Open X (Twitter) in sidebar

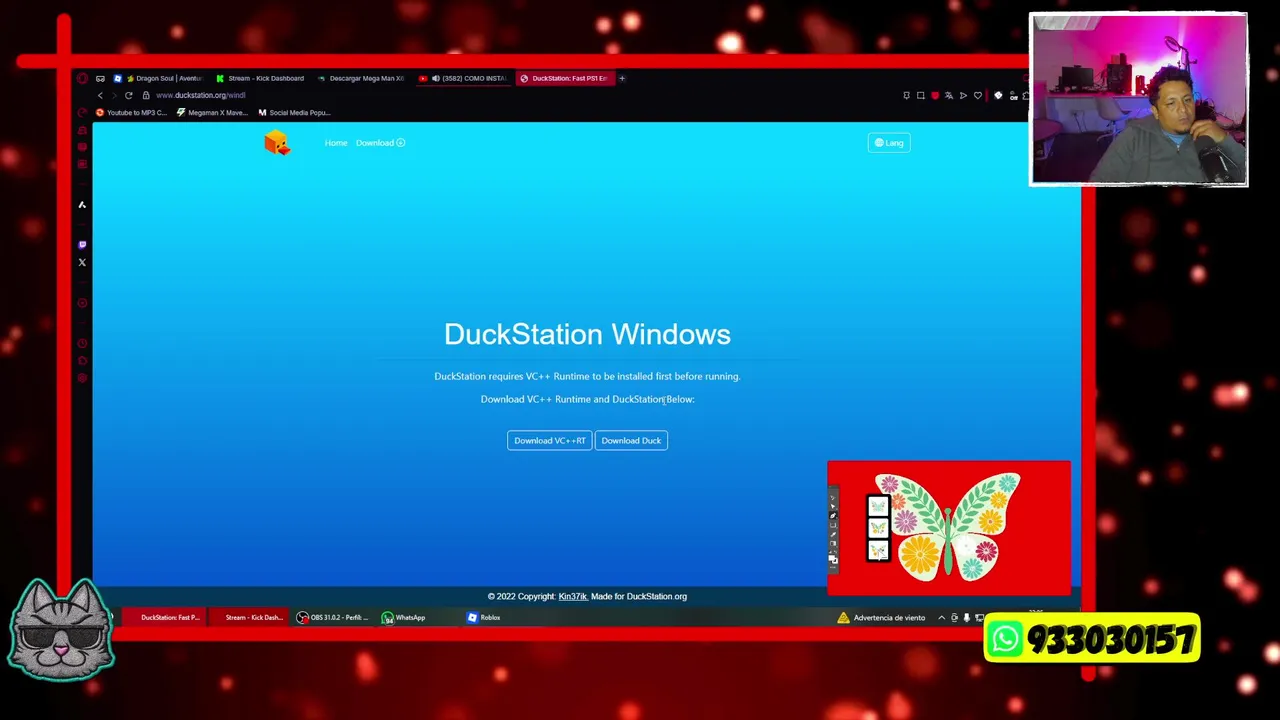[x=82, y=262]
